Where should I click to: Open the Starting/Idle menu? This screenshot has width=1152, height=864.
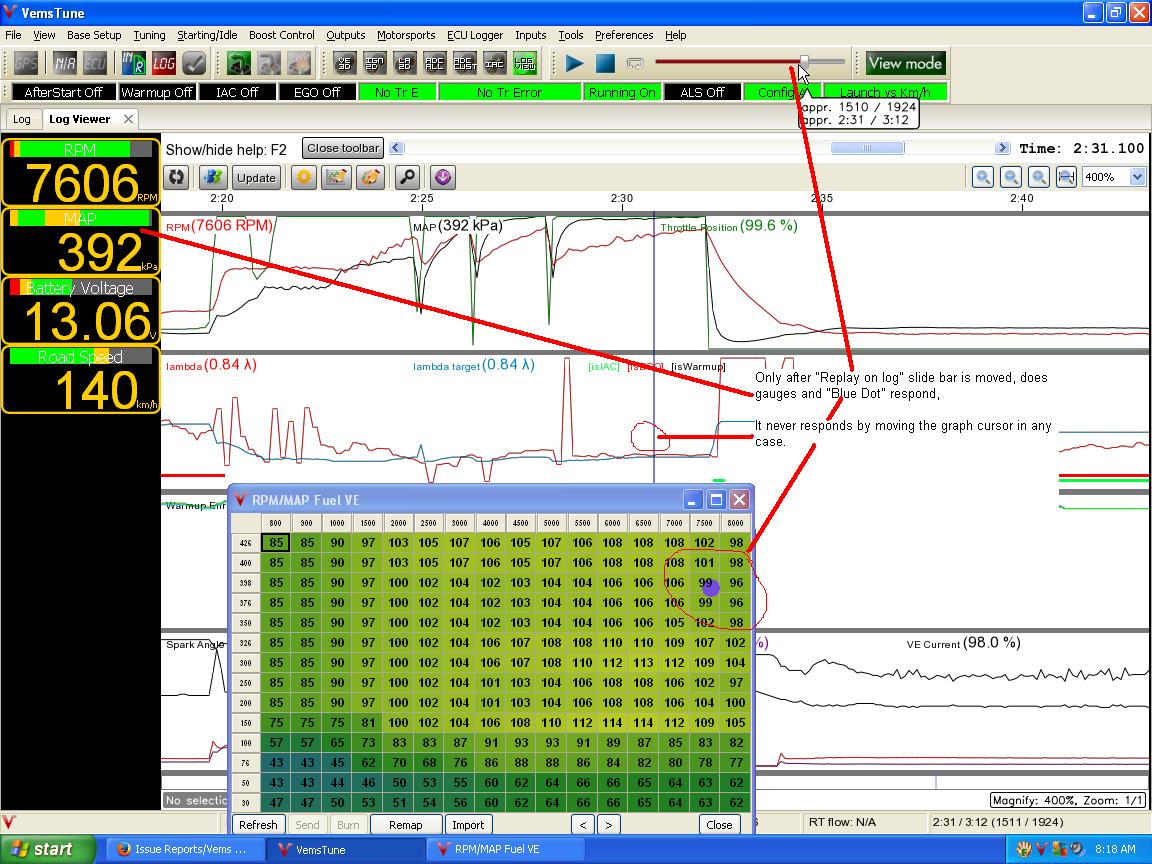[x=207, y=35]
